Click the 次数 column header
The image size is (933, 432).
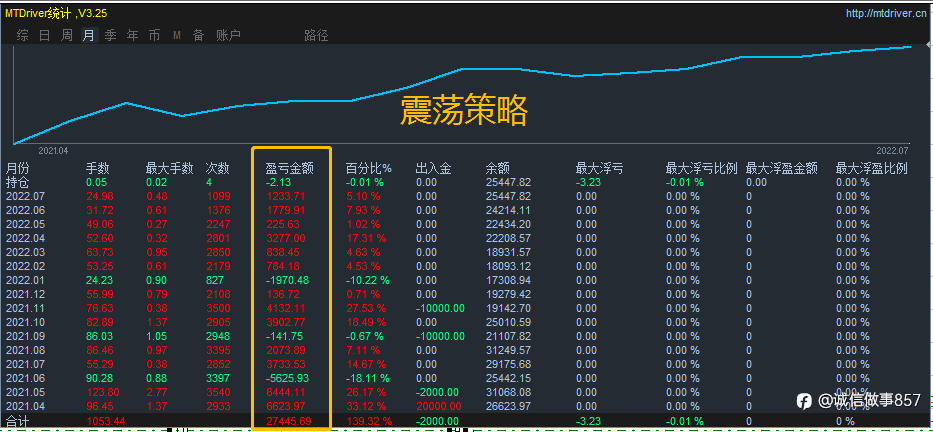217,169
